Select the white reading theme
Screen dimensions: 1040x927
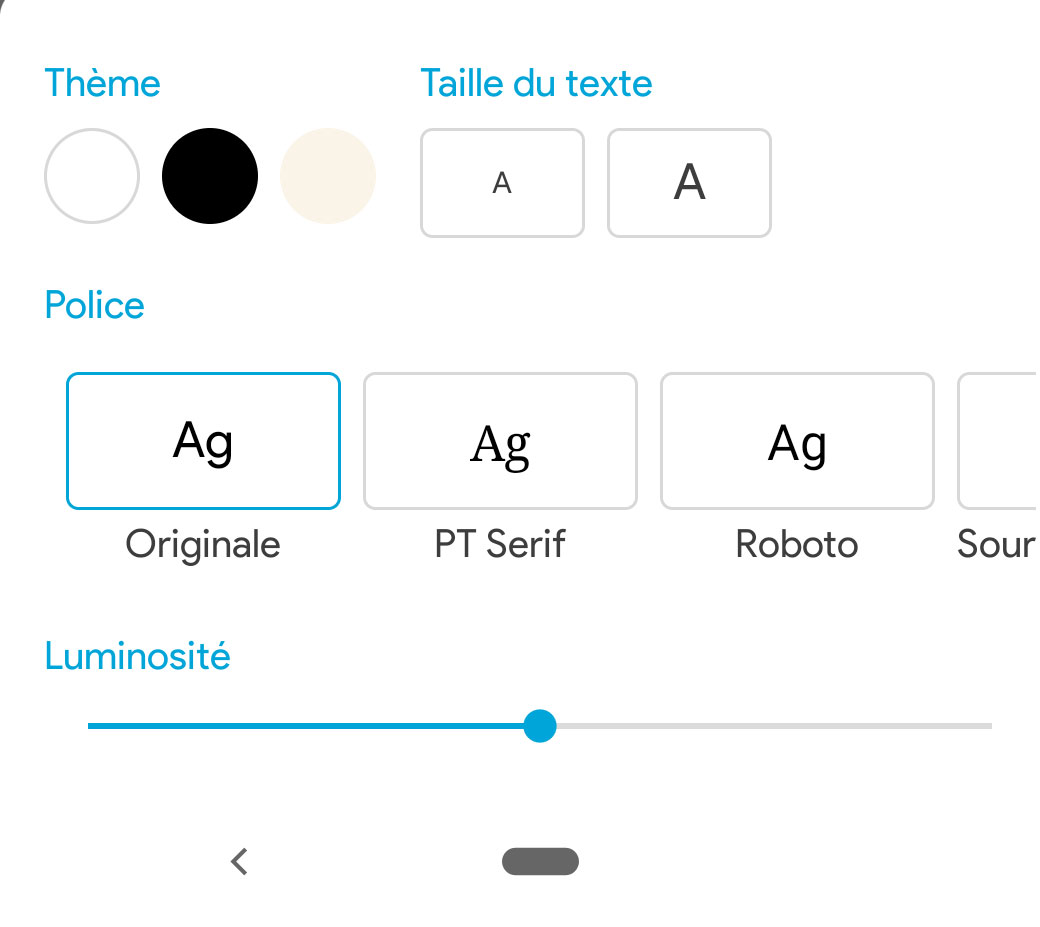tap(92, 176)
